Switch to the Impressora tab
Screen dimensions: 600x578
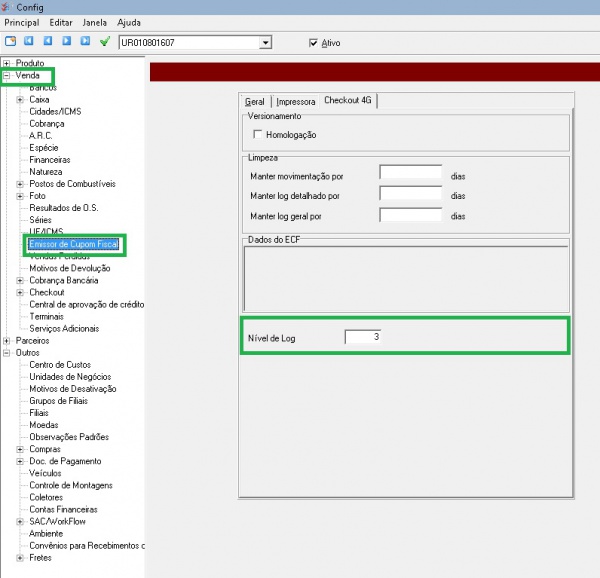click(295, 101)
